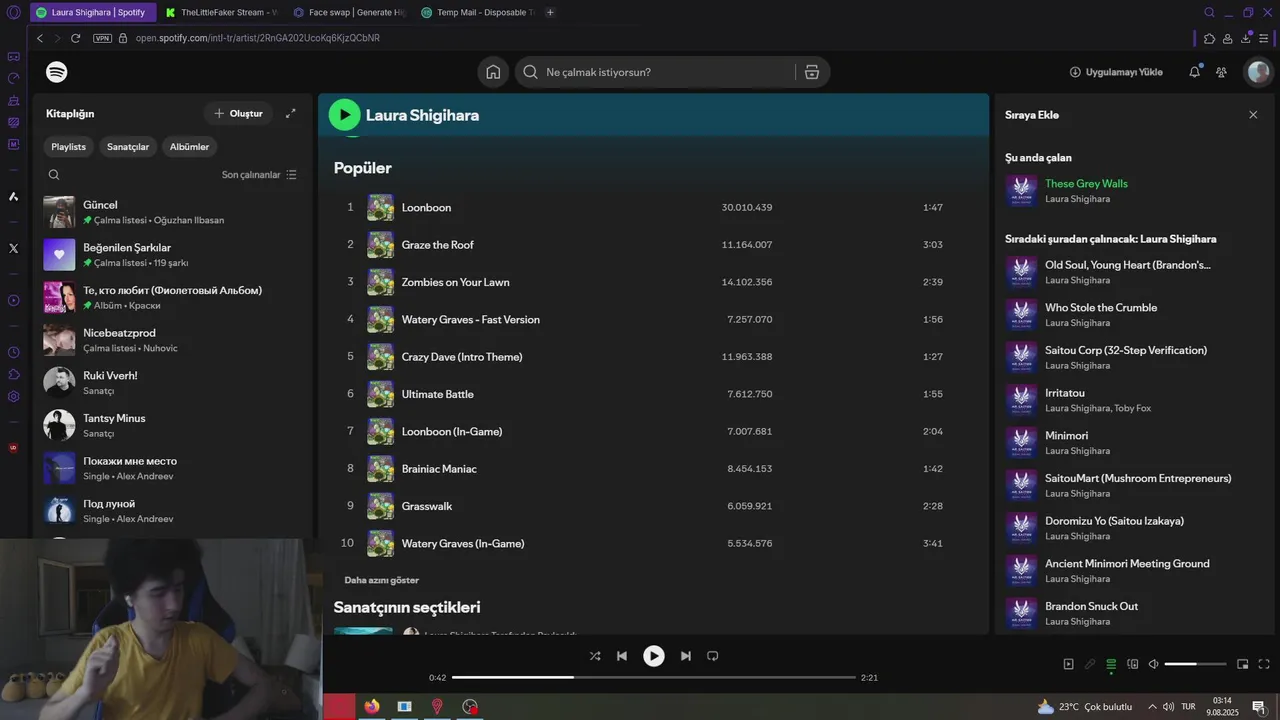1280x720 pixels.
Task: Skip to next track
Action: coord(685,656)
